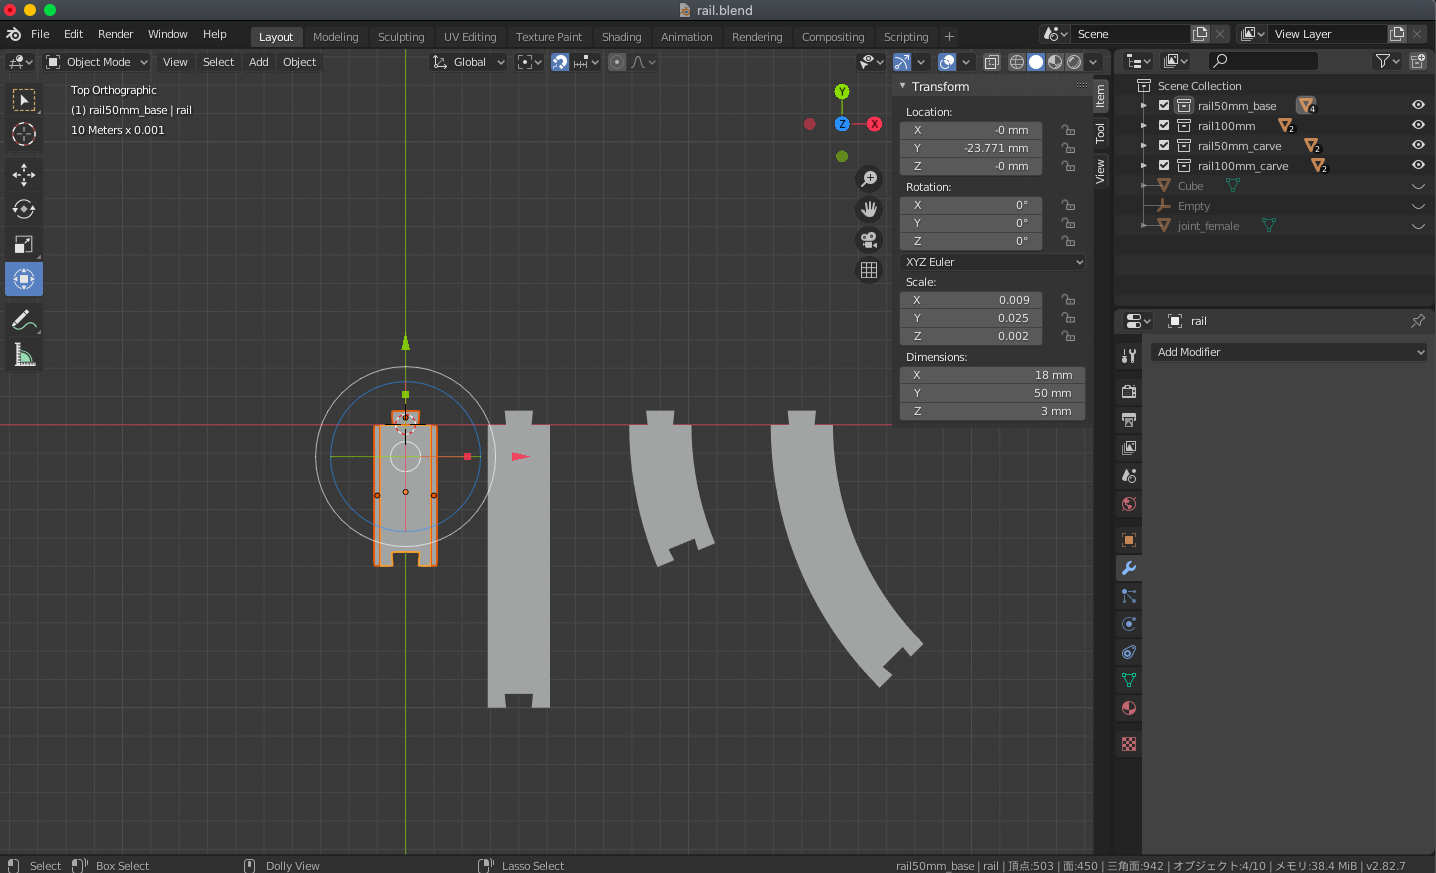The width and height of the screenshot is (1436, 873).
Task: Open the Render properties tab
Action: click(1128, 391)
